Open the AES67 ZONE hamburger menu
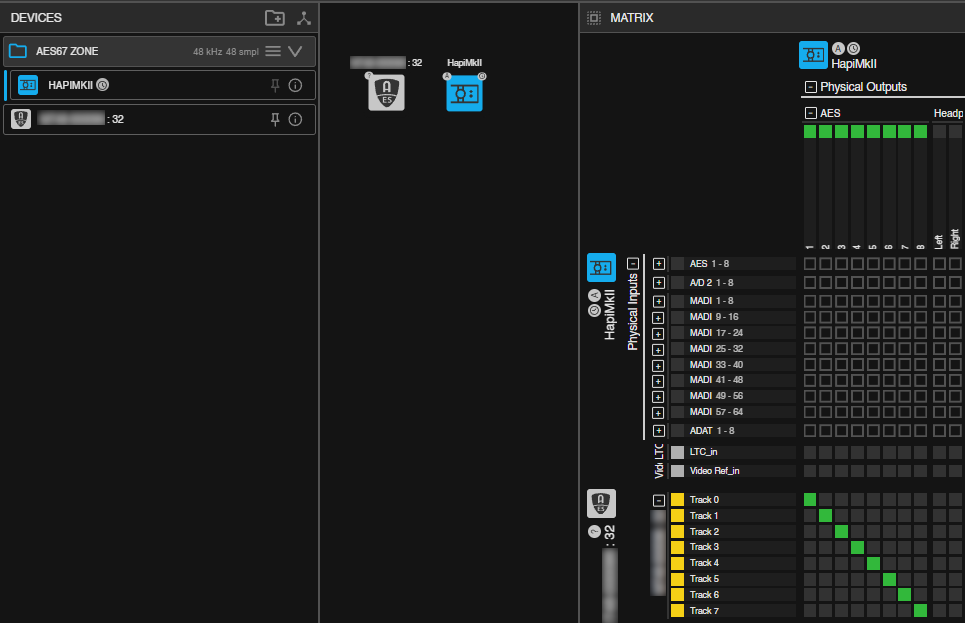Viewport: 965px width, 623px height. click(x=273, y=51)
